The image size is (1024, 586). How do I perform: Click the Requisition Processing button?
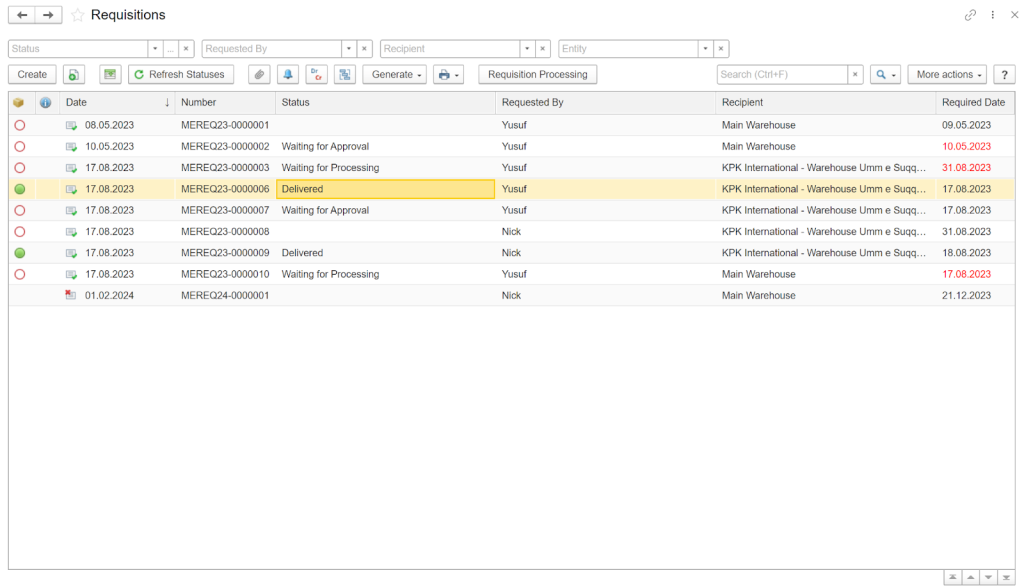[x=537, y=74]
